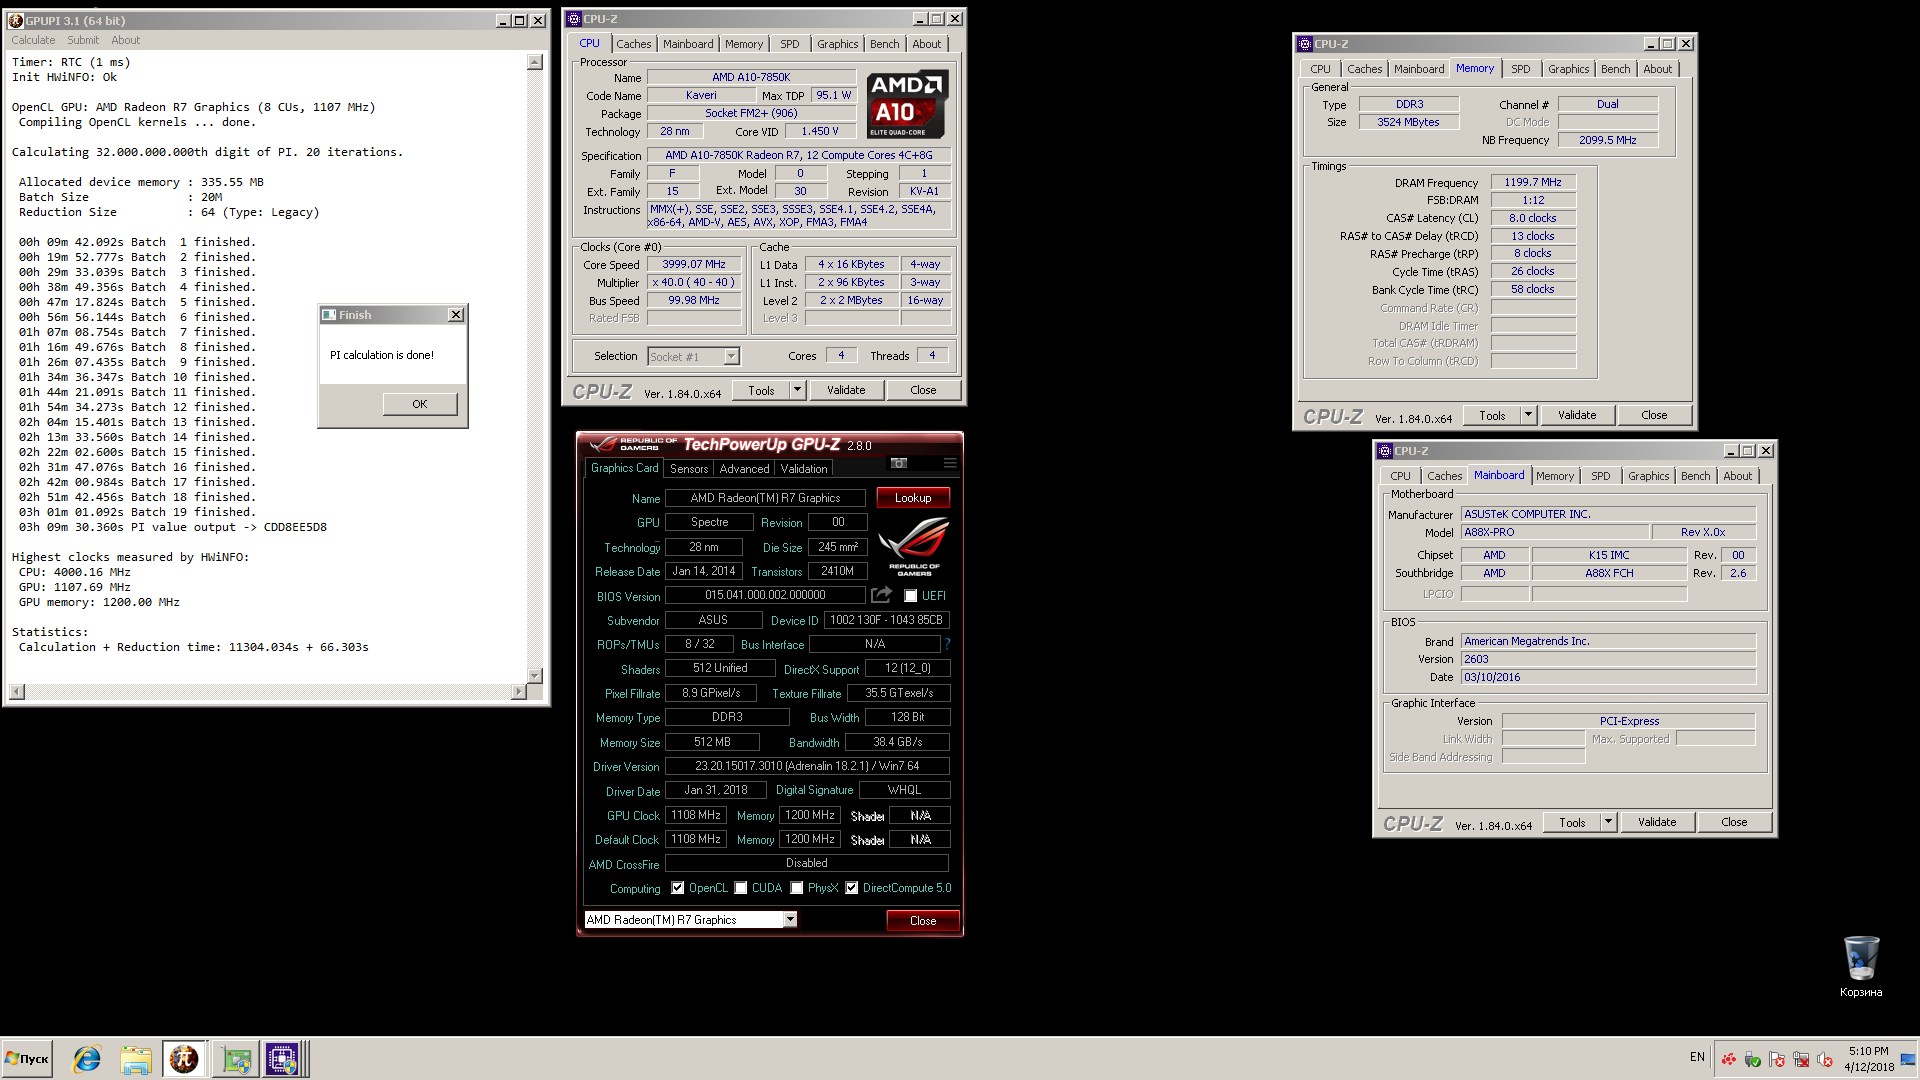Click the CPU-Z Memory window title icon

coord(1305,44)
